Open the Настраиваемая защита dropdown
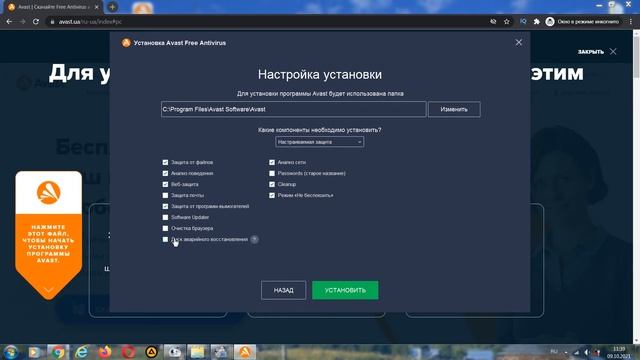Screen dimensions: 640x360 pos(320,142)
